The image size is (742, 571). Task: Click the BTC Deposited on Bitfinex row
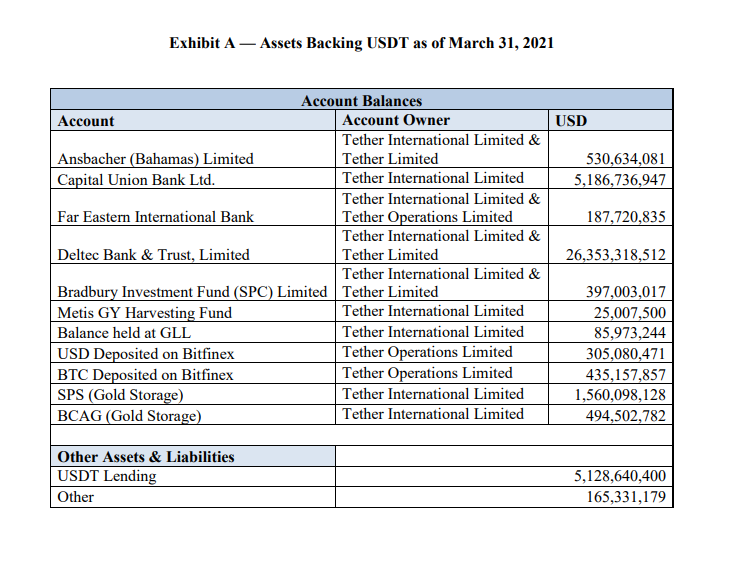(x=145, y=374)
